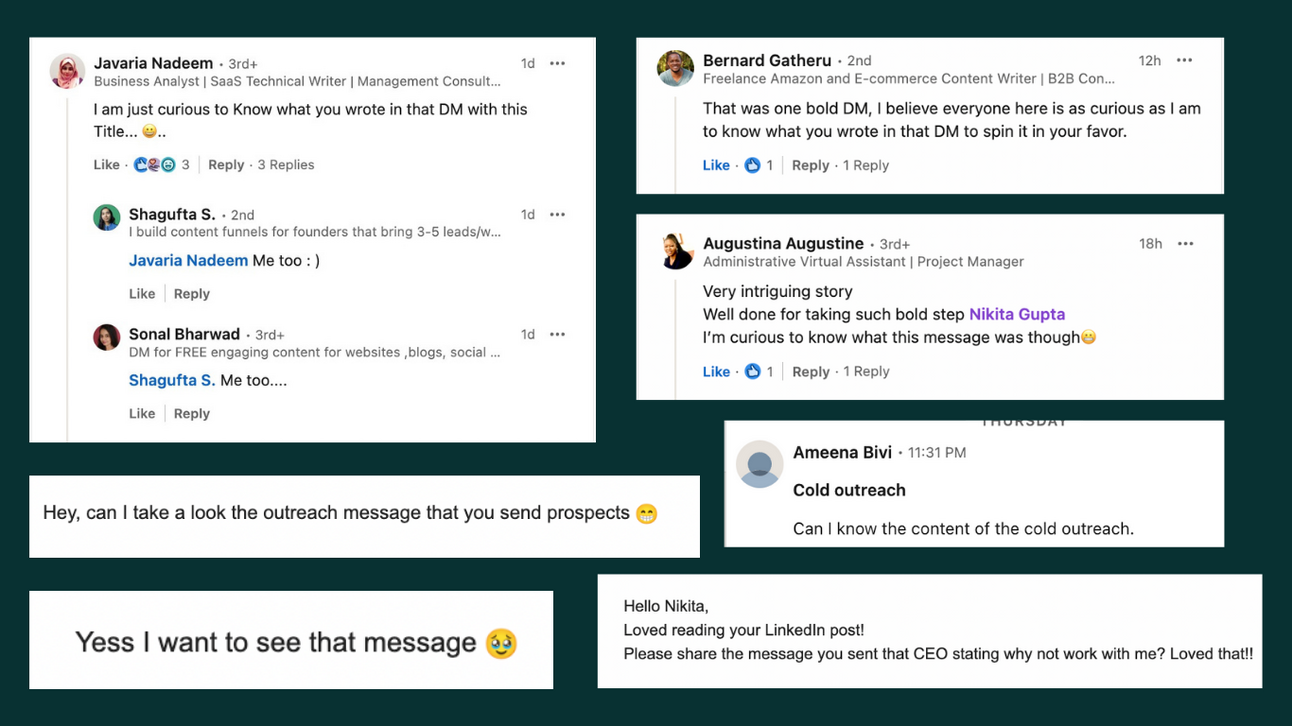Click Ameena Bivi's grey avatar icon
This screenshot has height=726, width=1292.
click(759, 464)
